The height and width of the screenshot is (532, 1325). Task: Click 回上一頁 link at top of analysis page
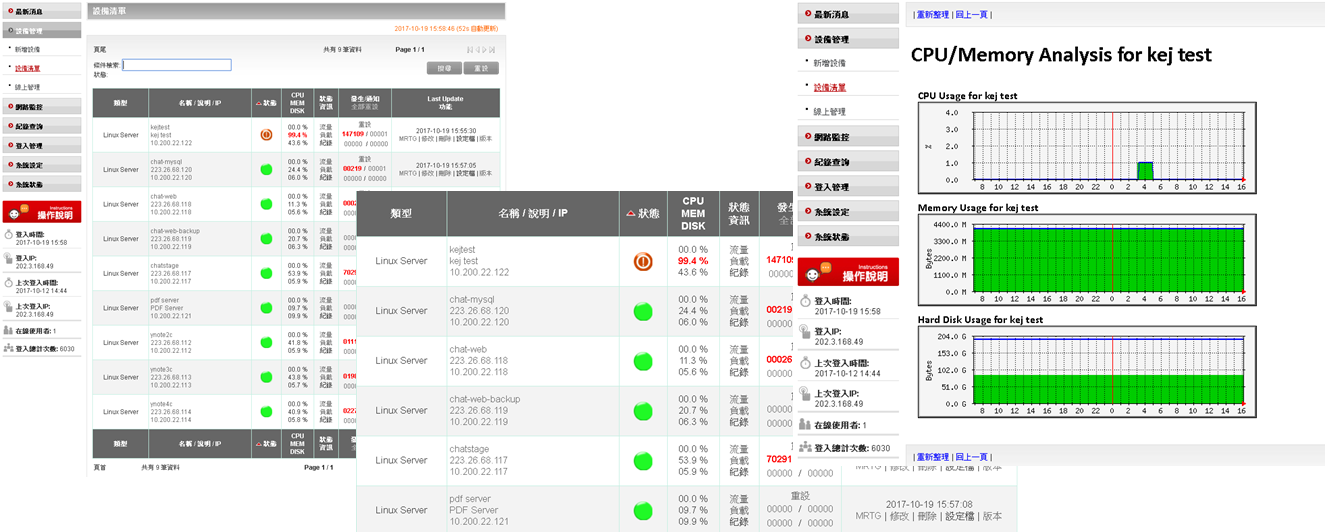(x=971, y=14)
